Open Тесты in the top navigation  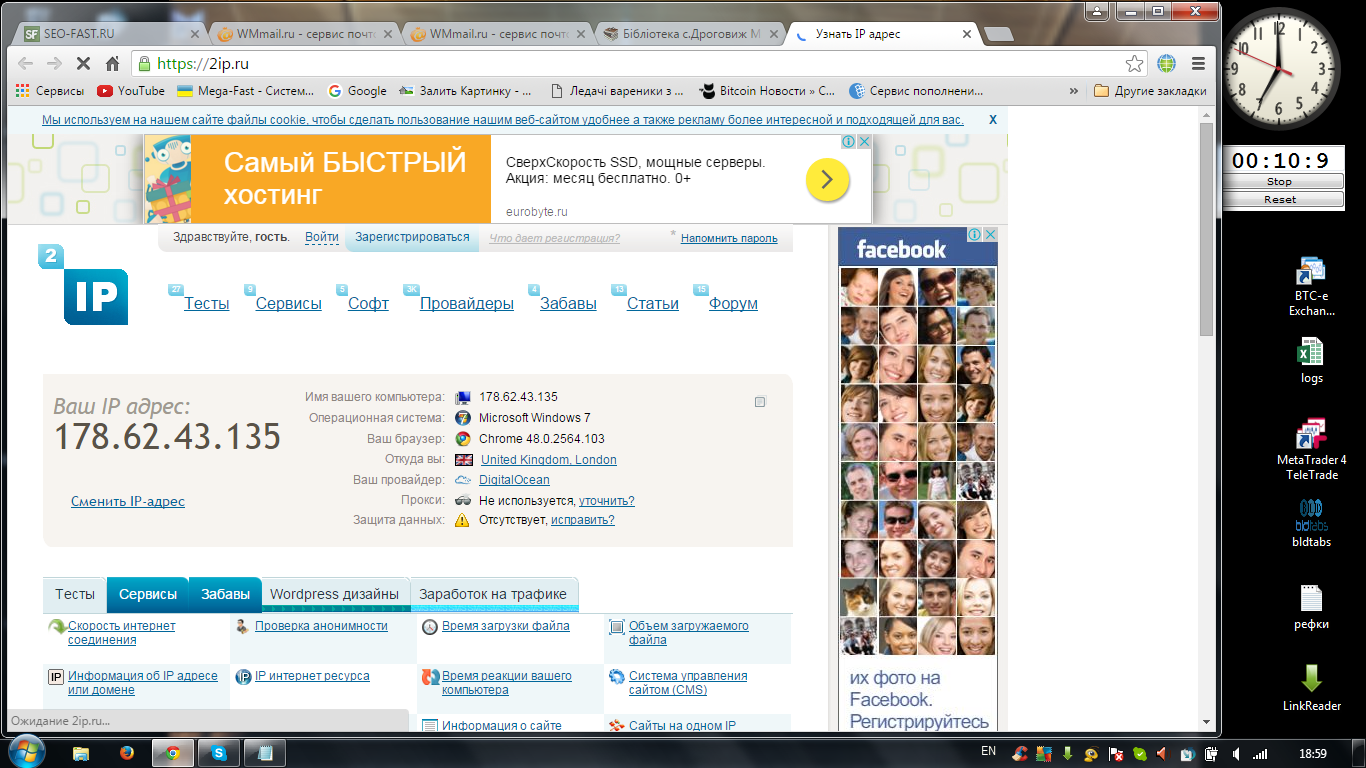click(x=207, y=304)
